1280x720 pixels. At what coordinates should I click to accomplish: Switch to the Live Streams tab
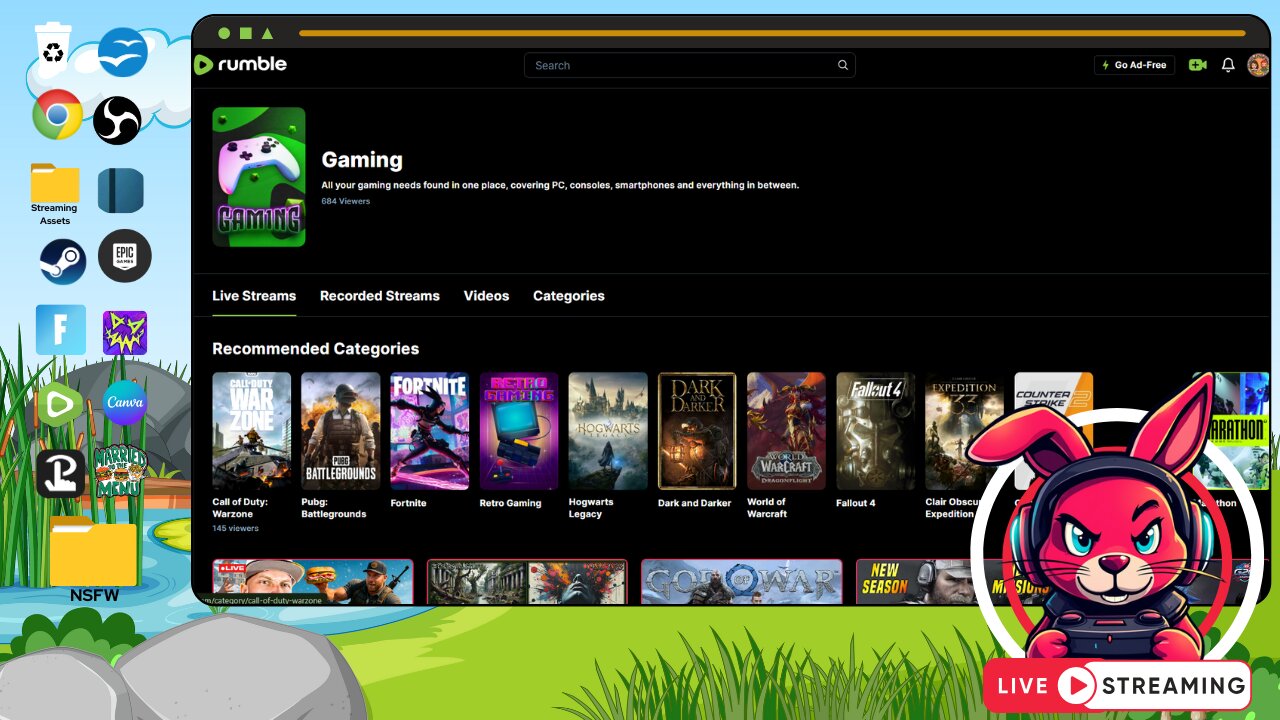point(254,296)
